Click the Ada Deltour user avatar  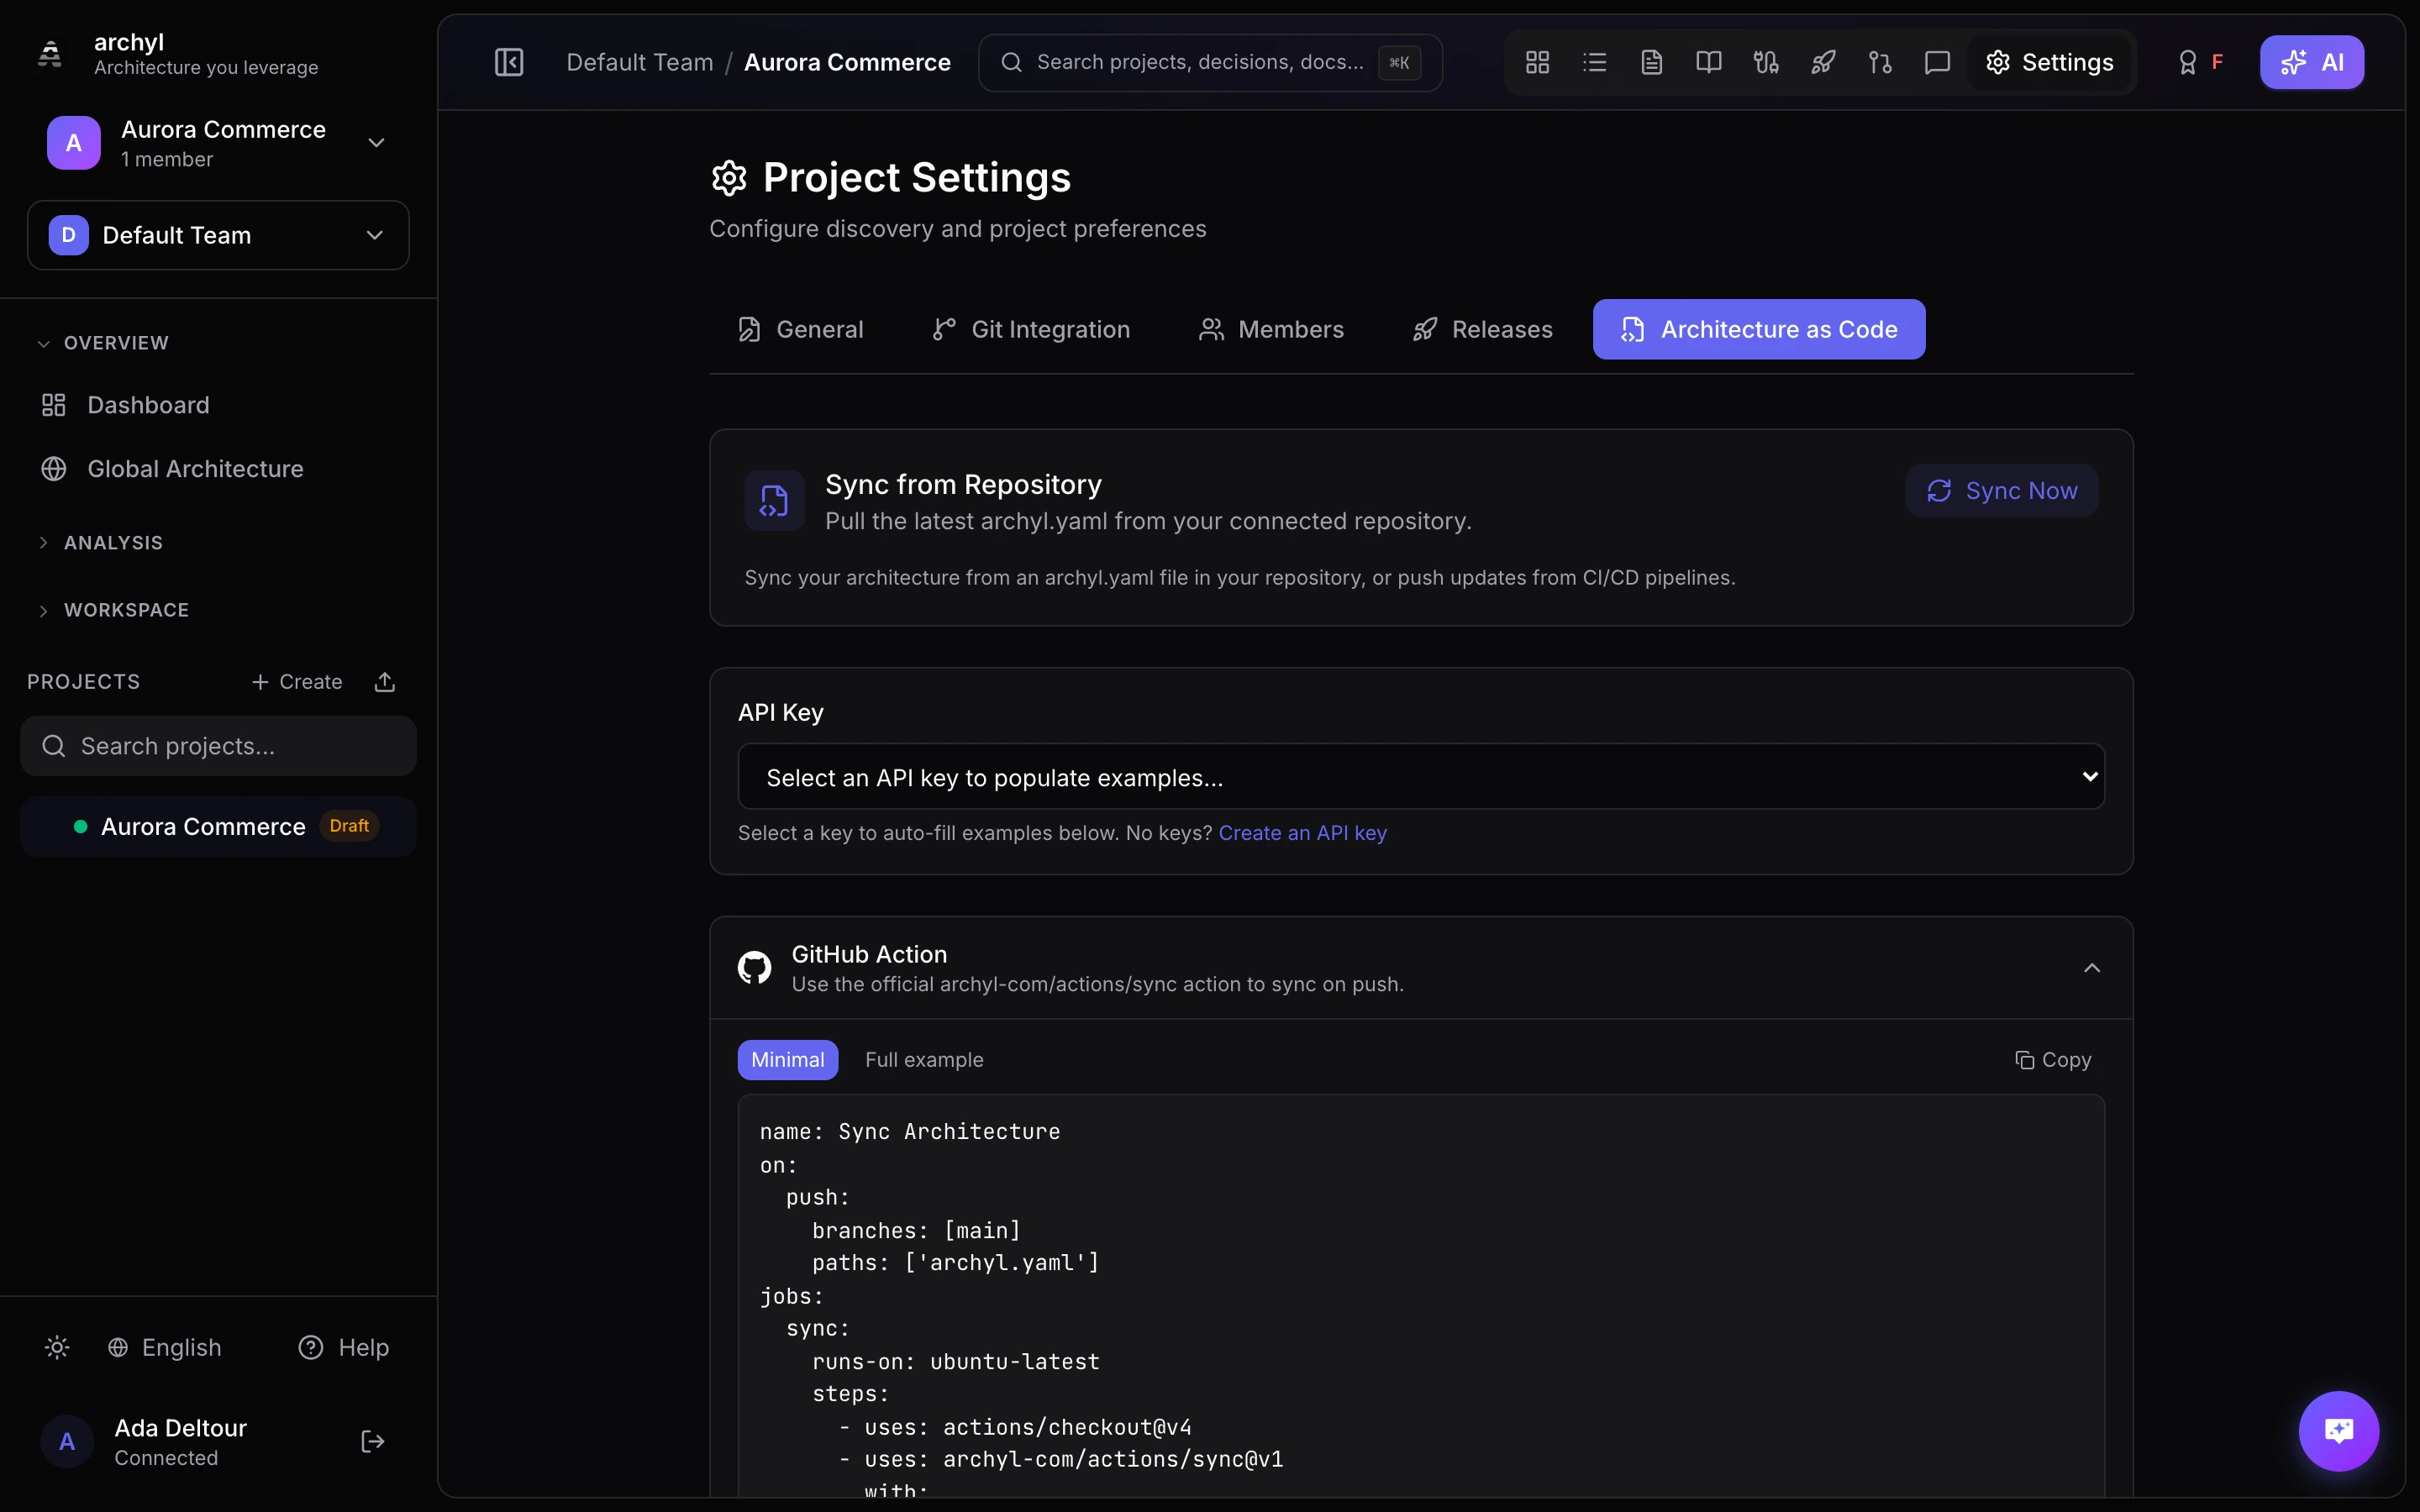[x=67, y=1442]
